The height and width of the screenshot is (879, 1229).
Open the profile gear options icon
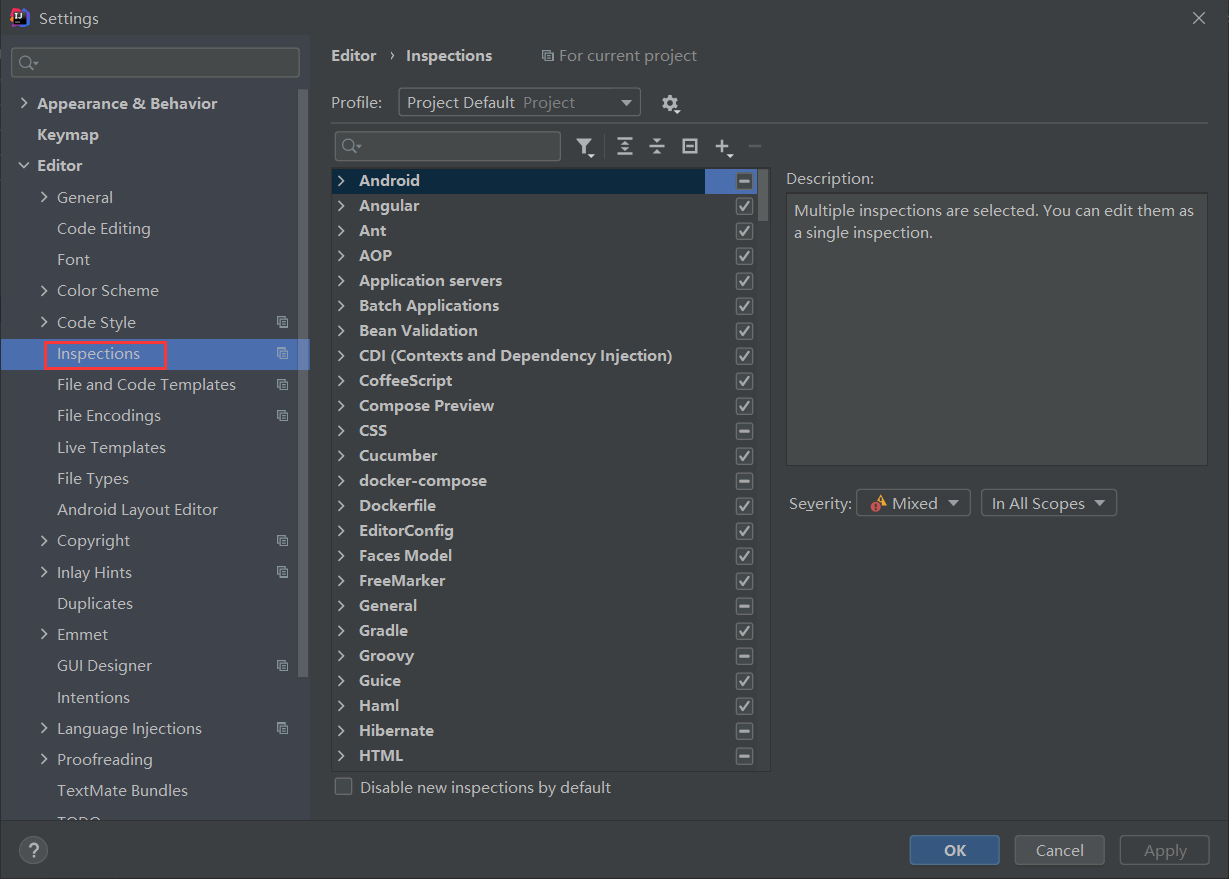tap(670, 103)
